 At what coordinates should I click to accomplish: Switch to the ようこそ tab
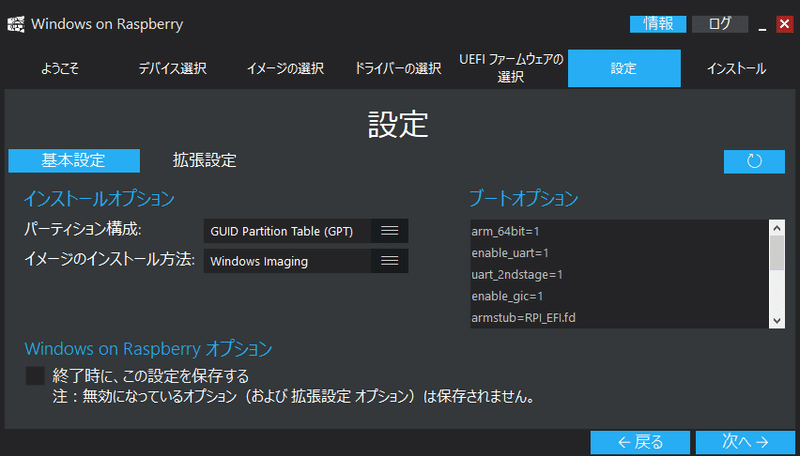[60, 68]
